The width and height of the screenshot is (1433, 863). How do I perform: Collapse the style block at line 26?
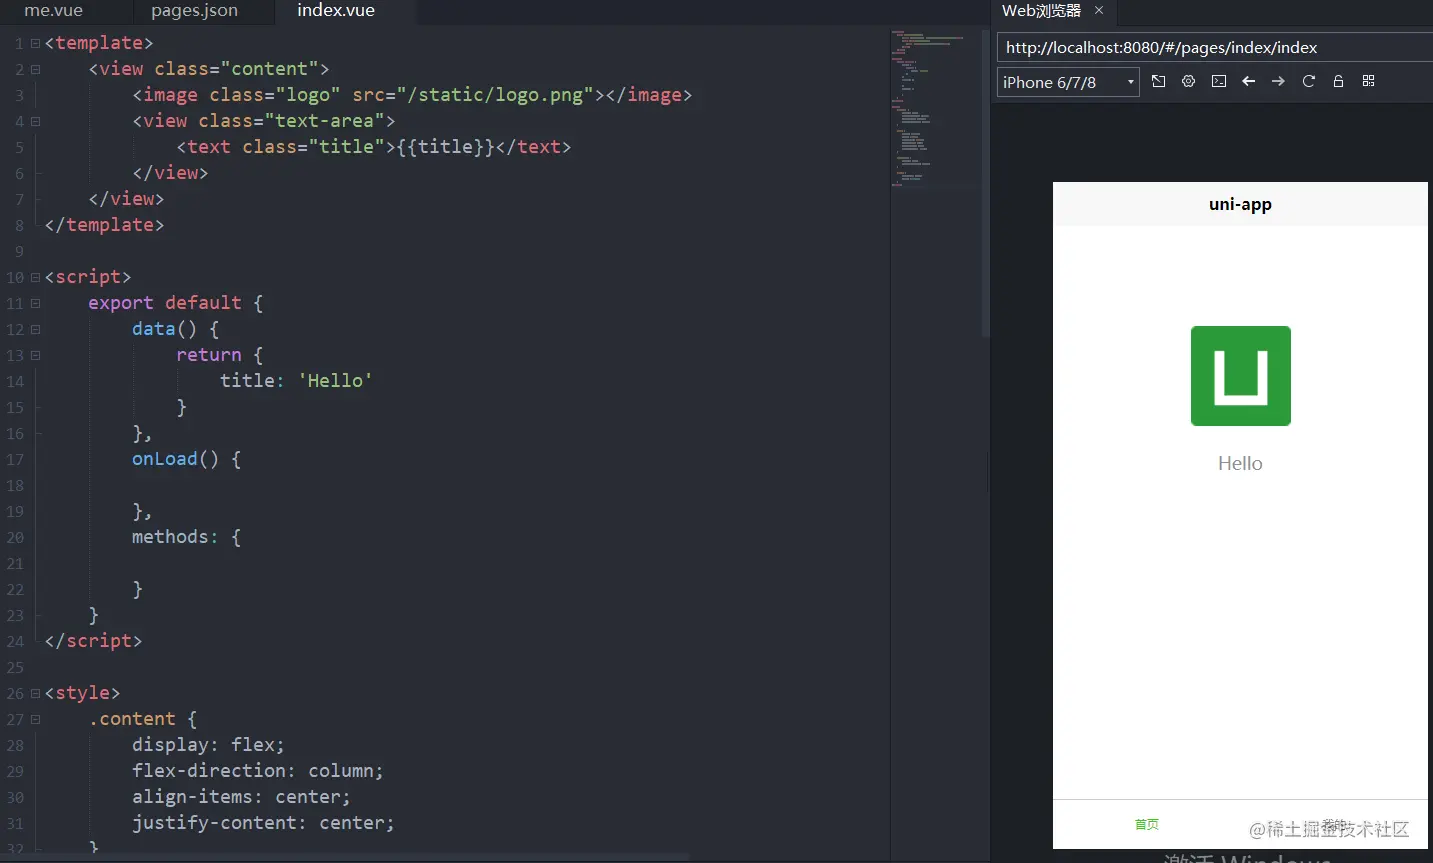(35, 693)
